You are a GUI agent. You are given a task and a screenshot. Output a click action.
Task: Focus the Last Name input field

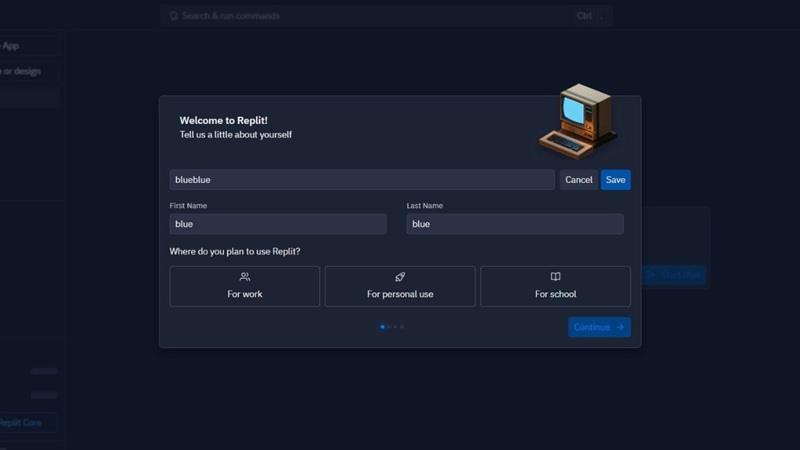pyautogui.click(x=514, y=224)
